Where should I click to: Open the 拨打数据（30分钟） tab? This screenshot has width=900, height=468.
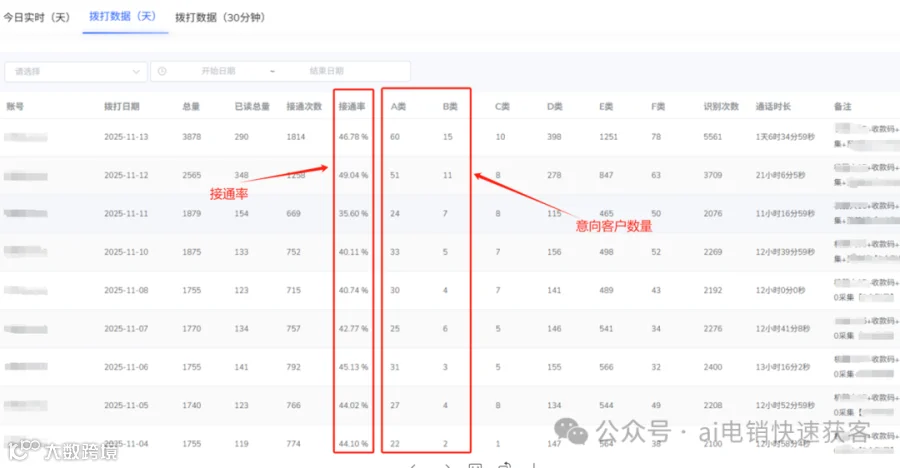click(221, 17)
